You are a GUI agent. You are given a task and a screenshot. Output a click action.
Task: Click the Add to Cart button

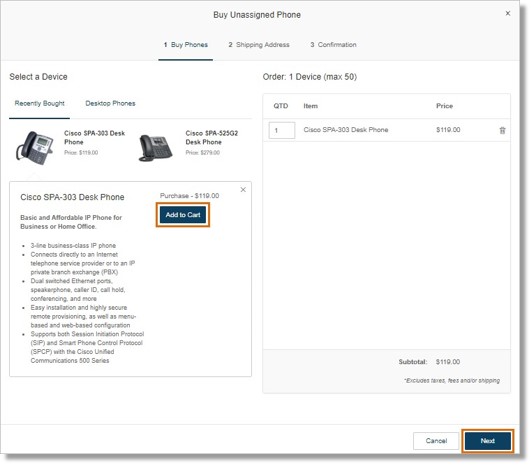tap(183, 215)
